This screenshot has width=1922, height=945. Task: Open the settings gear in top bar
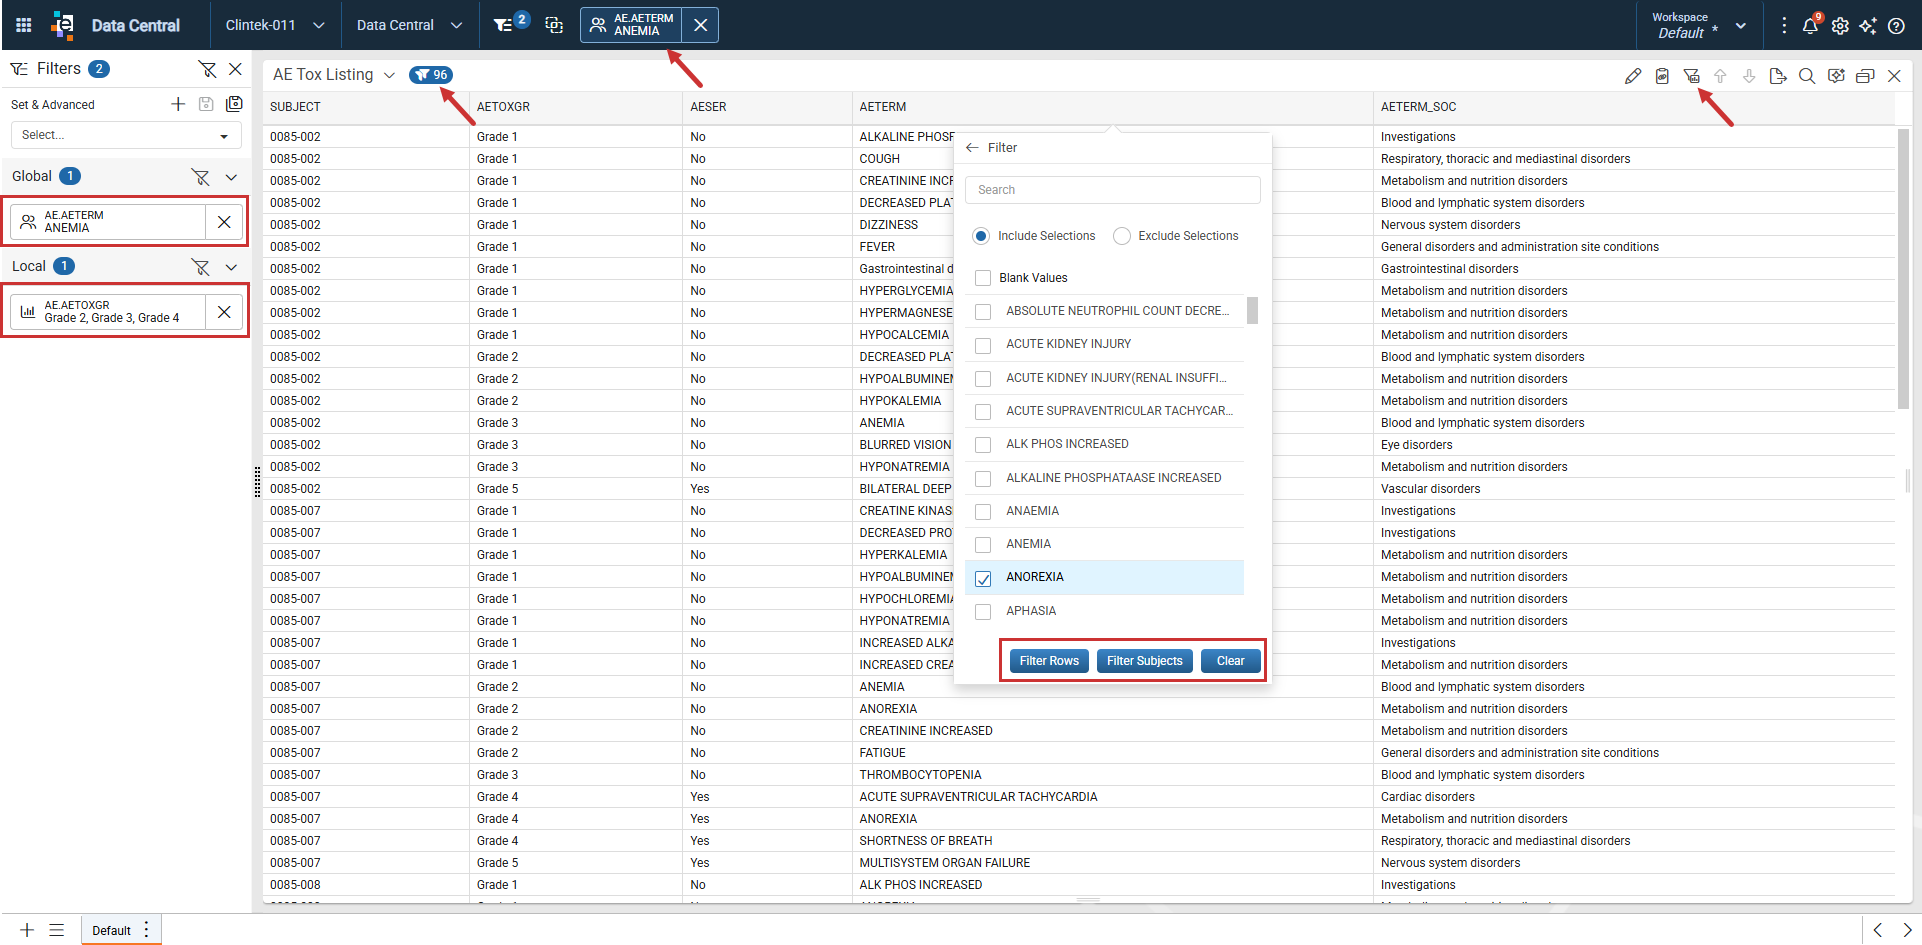(x=1840, y=26)
